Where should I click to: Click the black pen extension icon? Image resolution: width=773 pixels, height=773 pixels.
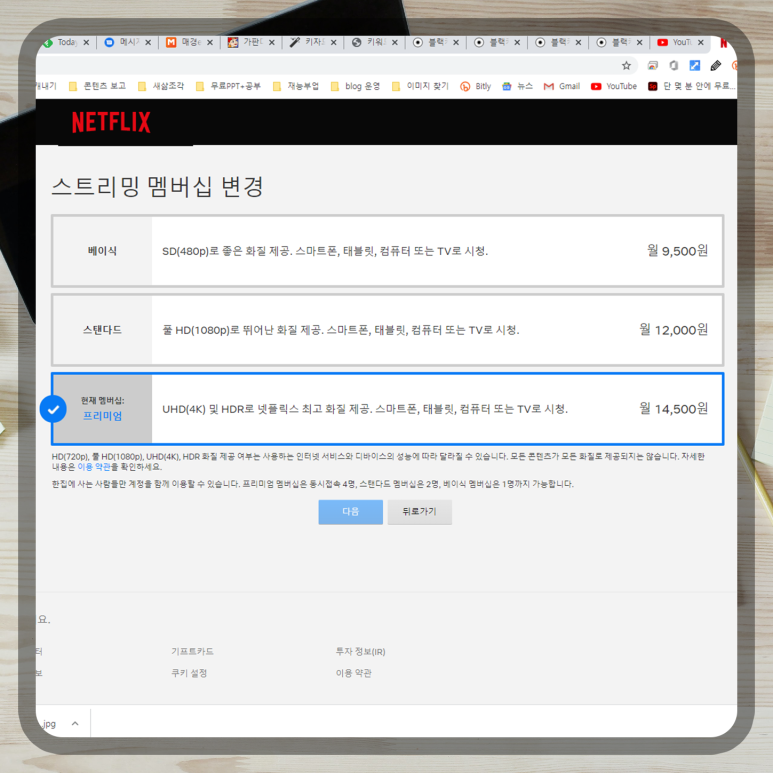pos(716,65)
